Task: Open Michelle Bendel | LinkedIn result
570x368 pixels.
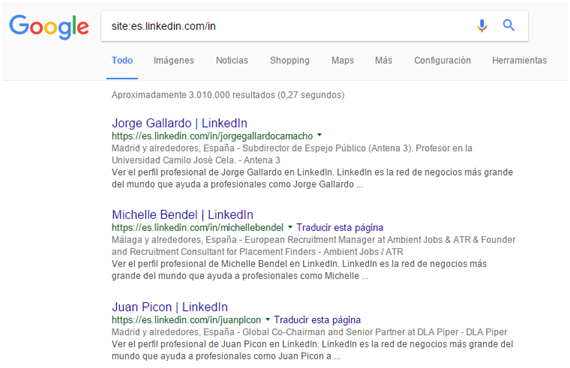Action: click(x=182, y=215)
